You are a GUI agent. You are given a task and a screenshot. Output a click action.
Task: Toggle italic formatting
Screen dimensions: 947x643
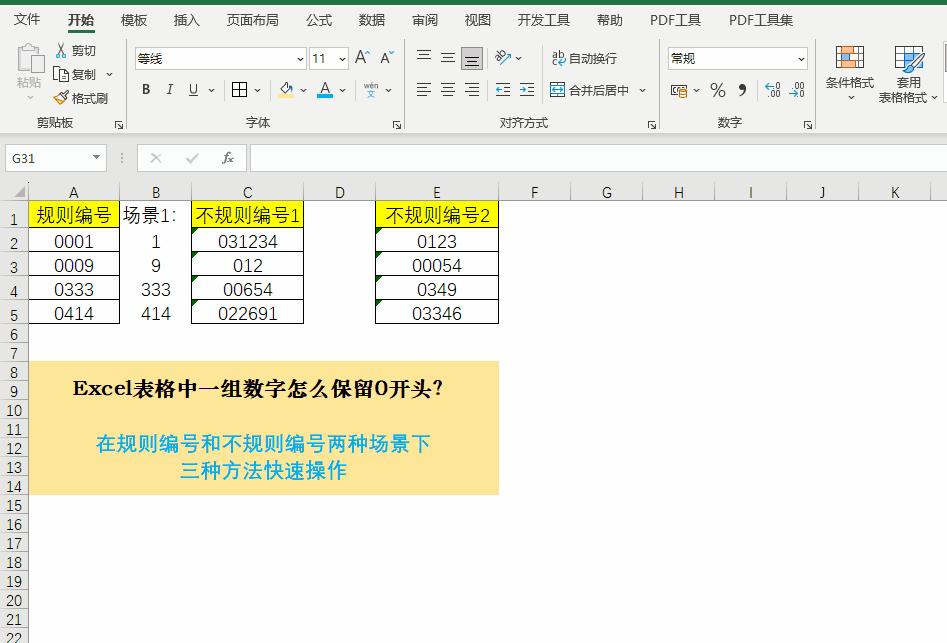pos(170,89)
